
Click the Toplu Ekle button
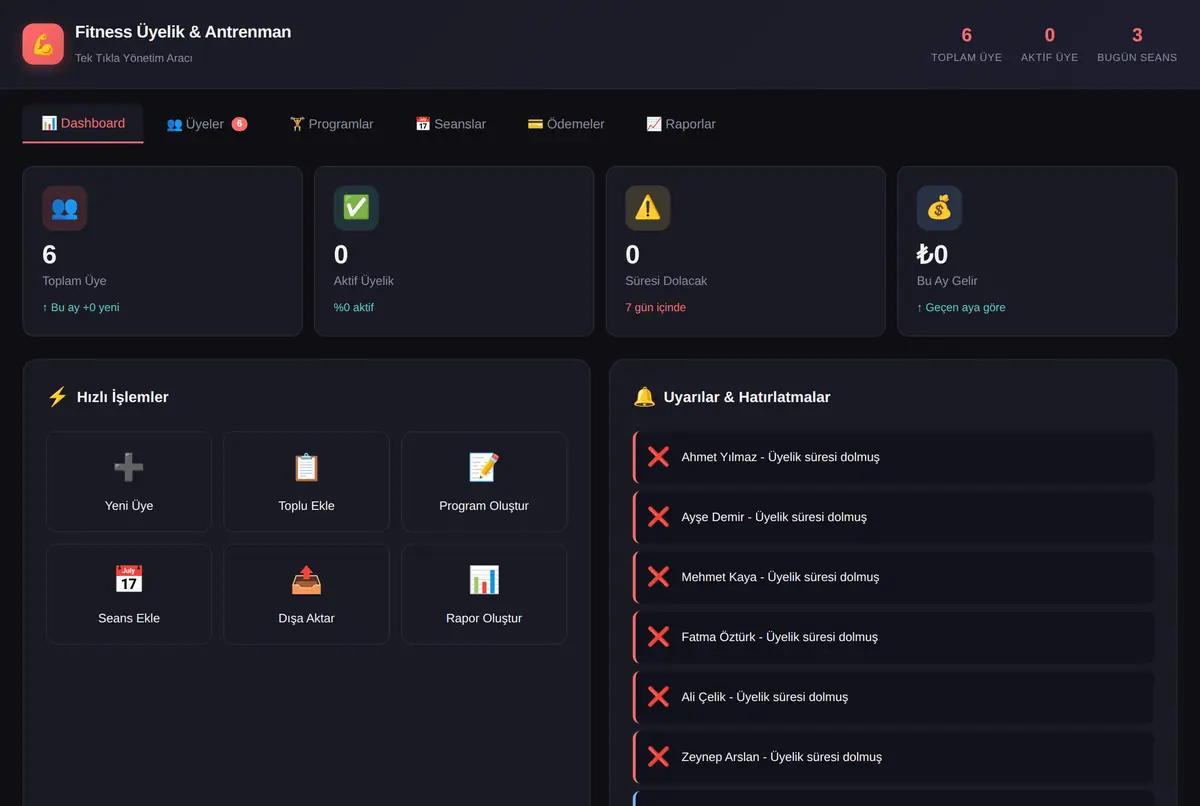click(307, 481)
